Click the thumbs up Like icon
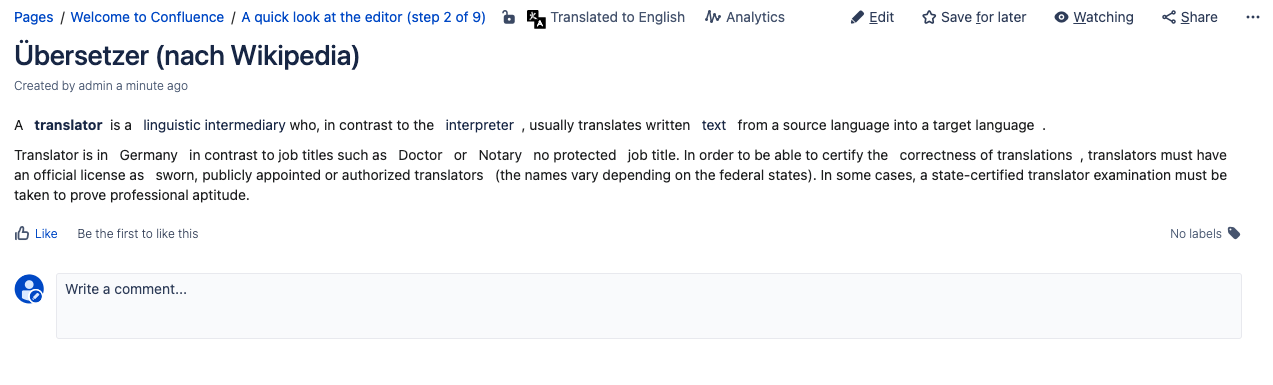Screen dimensions: 1273x385 coord(22,233)
